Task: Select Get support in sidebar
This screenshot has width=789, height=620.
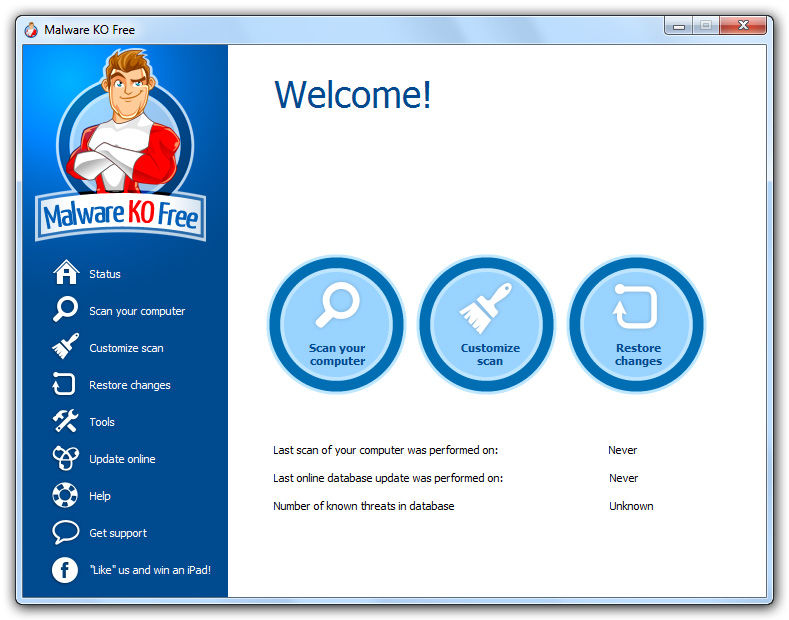Action: 118,533
